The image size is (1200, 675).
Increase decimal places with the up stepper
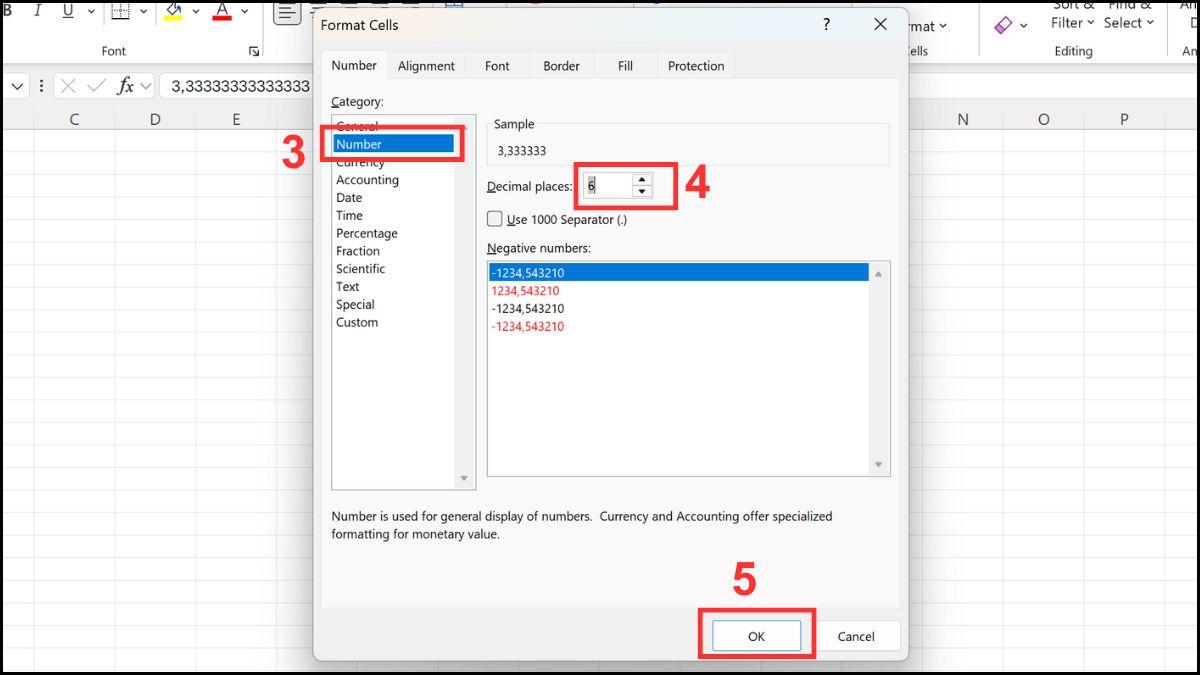(641, 180)
